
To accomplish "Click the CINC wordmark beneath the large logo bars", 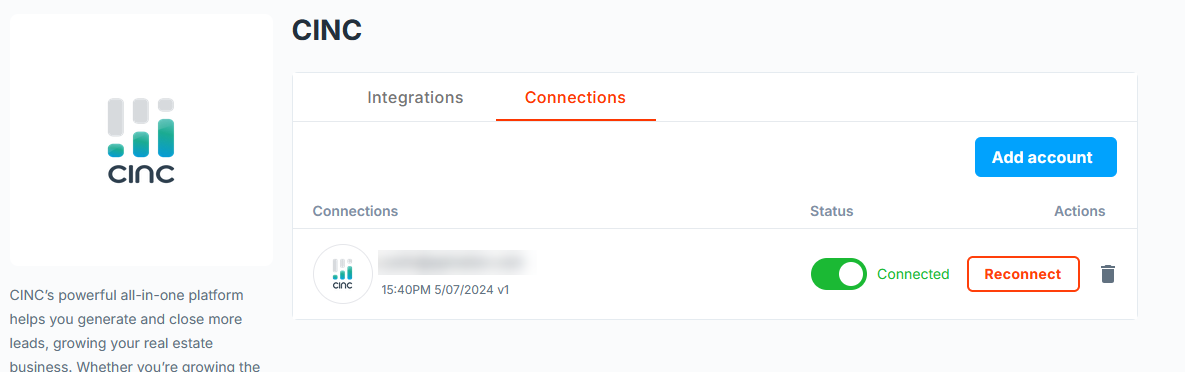I will pyautogui.click(x=141, y=174).
